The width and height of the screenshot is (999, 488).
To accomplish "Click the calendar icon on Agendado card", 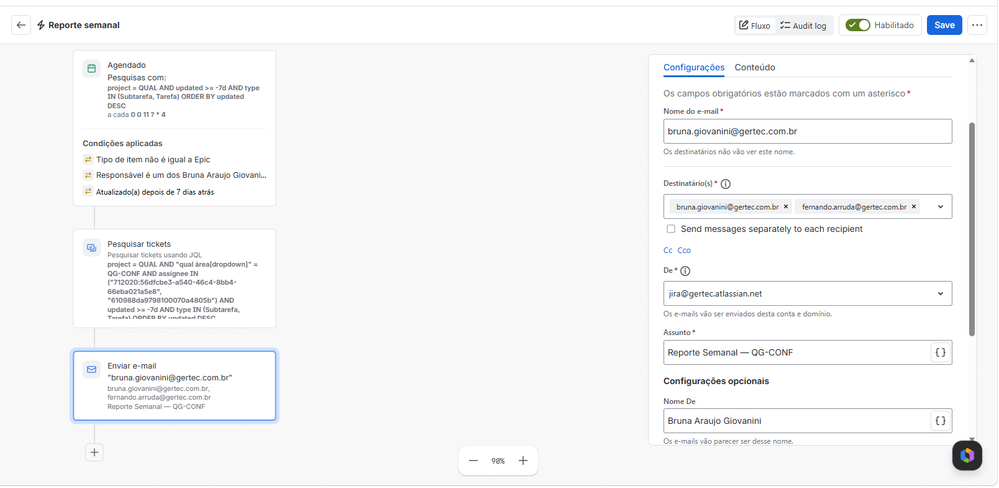I will click(x=92, y=69).
